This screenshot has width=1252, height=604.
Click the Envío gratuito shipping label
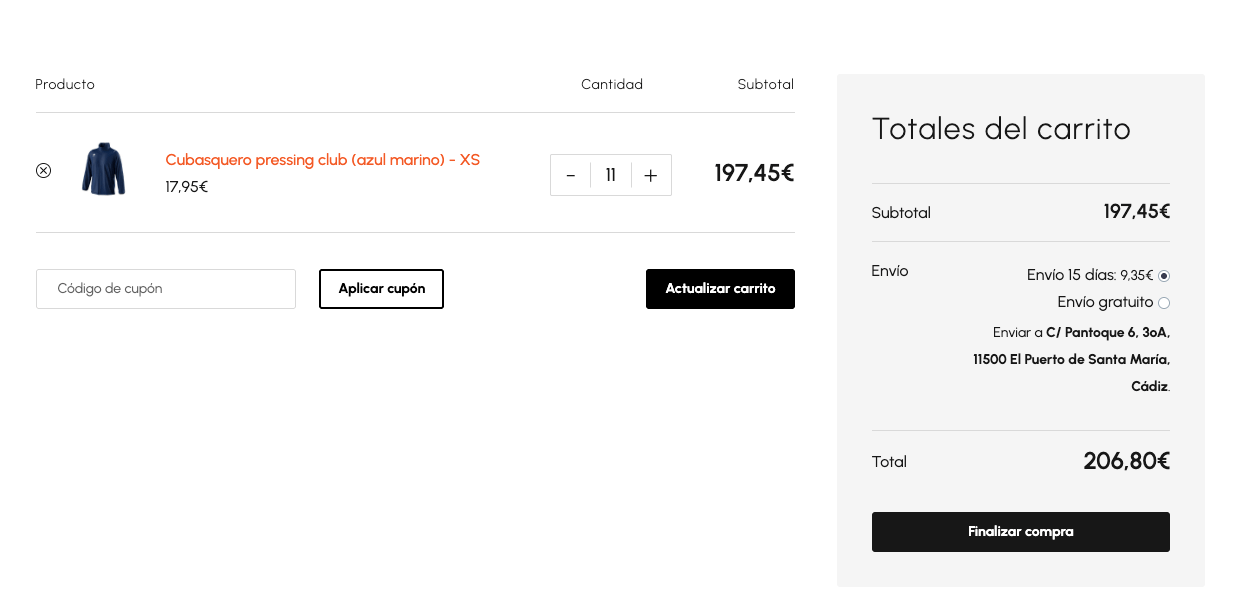pyautogui.click(x=1105, y=302)
